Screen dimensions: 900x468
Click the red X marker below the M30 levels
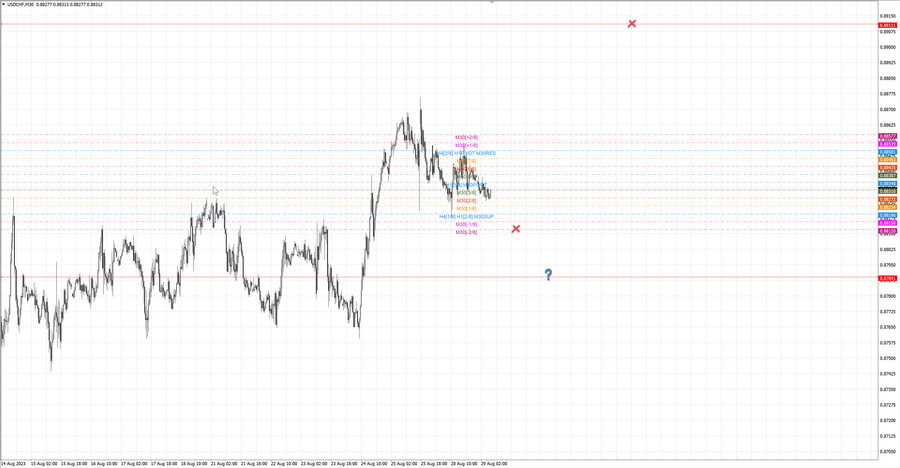click(515, 229)
